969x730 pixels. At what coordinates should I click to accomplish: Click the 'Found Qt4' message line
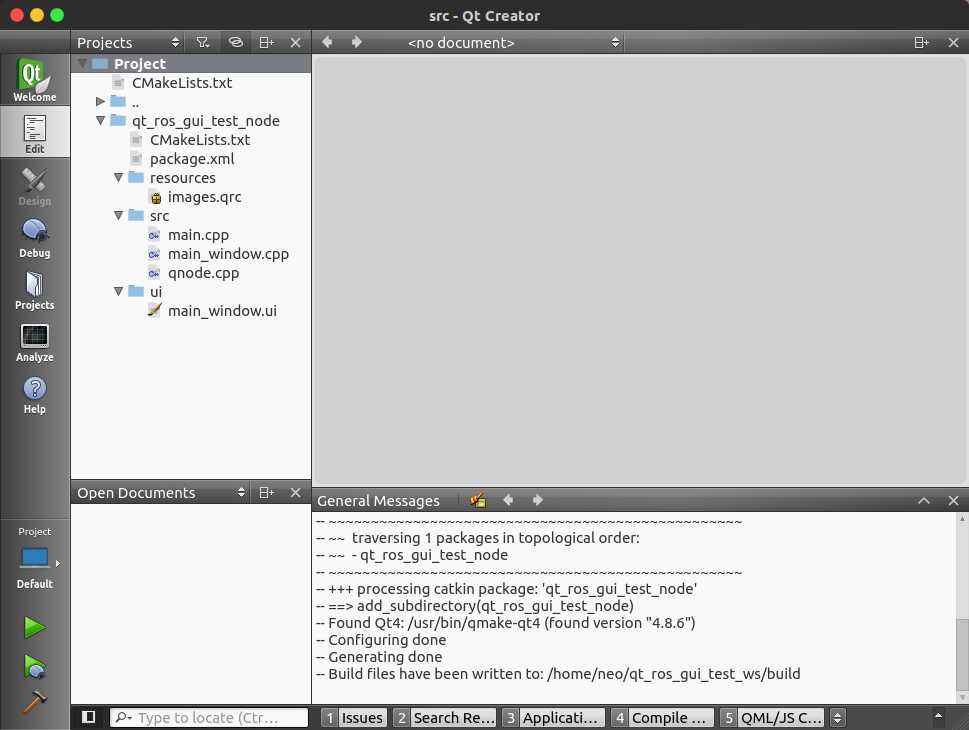(x=506, y=622)
